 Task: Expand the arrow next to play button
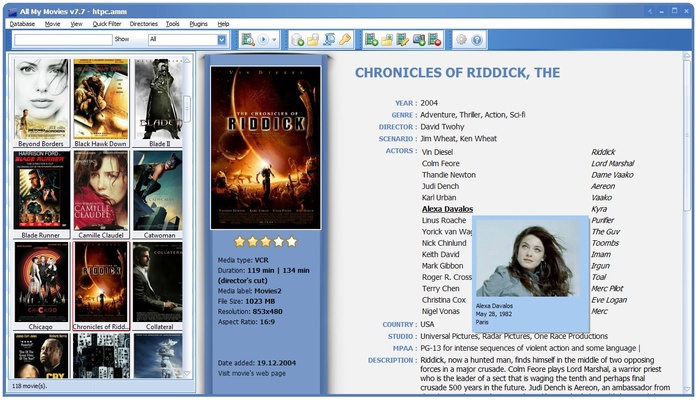tap(275, 40)
